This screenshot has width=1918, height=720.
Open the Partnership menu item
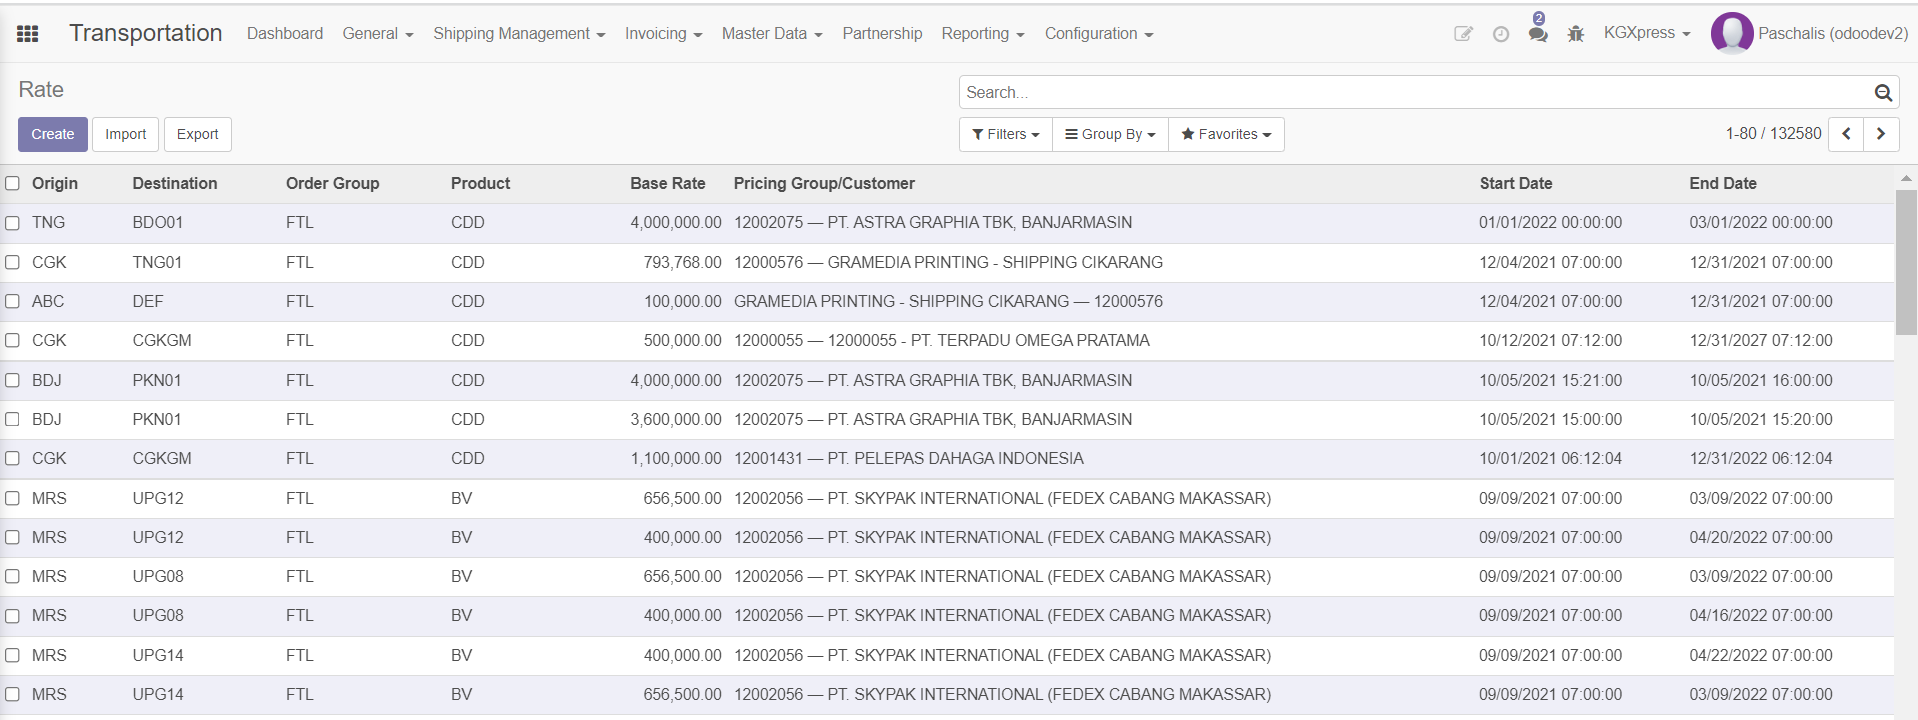point(882,34)
